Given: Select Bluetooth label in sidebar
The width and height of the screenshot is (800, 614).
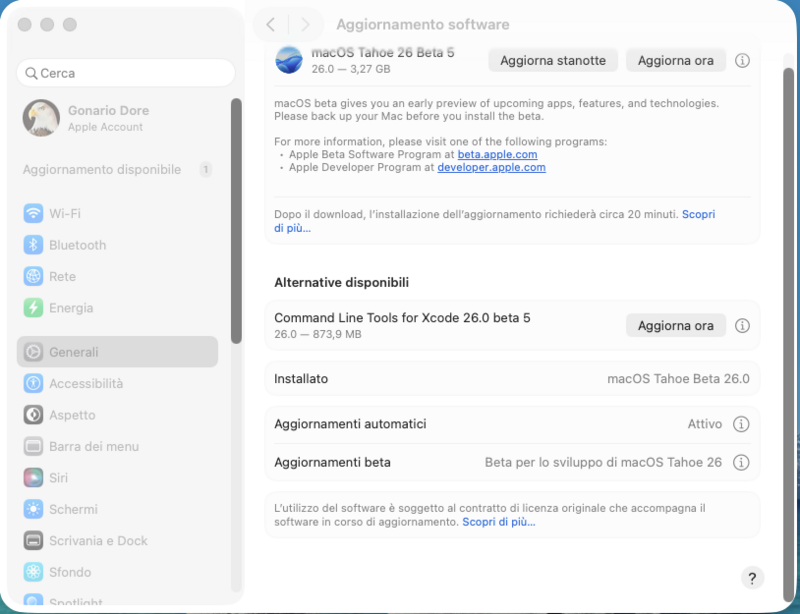Looking at the screenshot, I should tap(78, 245).
